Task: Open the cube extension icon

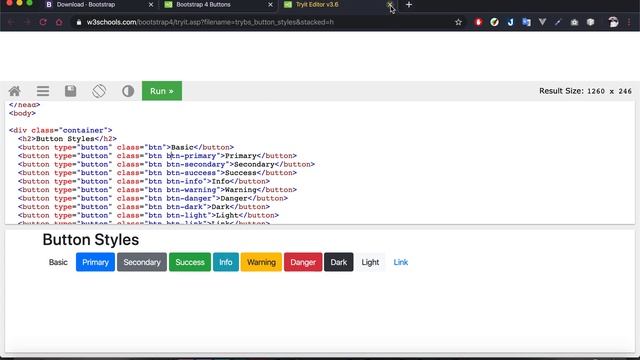Action: tap(590, 22)
